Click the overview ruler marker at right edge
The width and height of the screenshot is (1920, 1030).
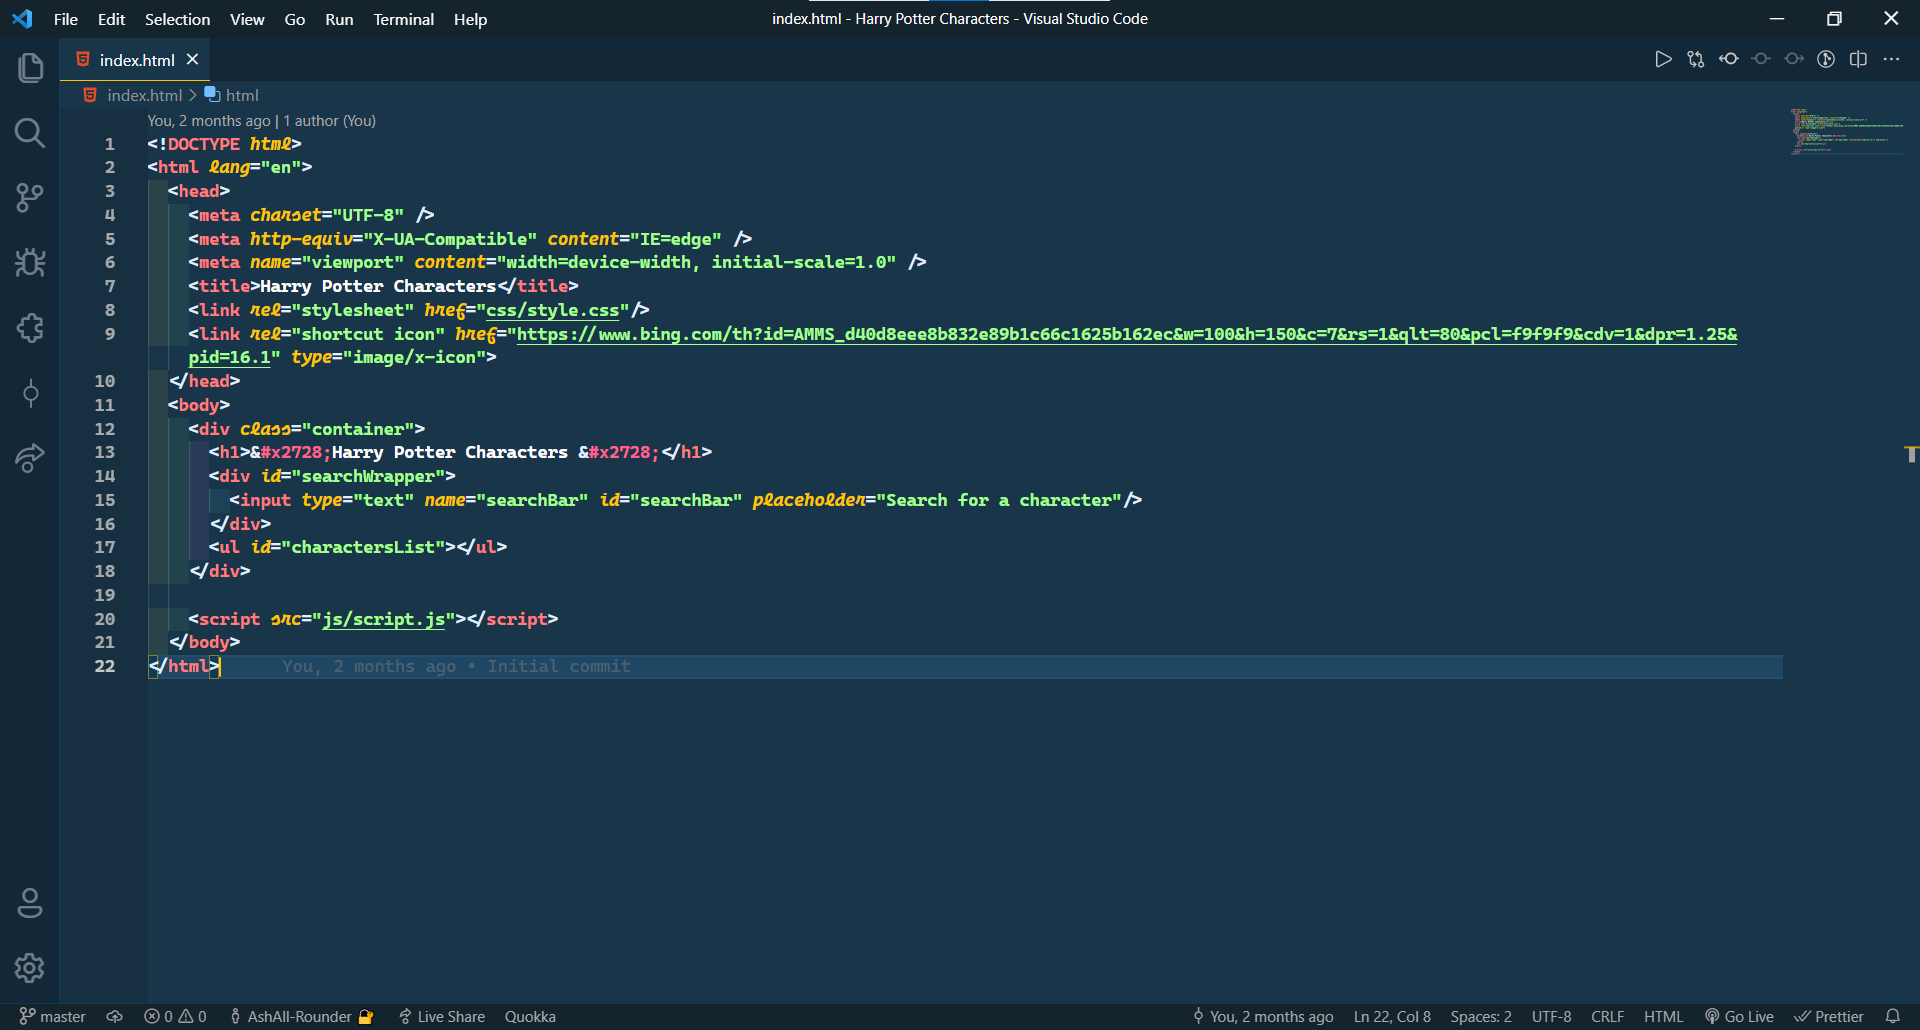click(x=1911, y=454)
